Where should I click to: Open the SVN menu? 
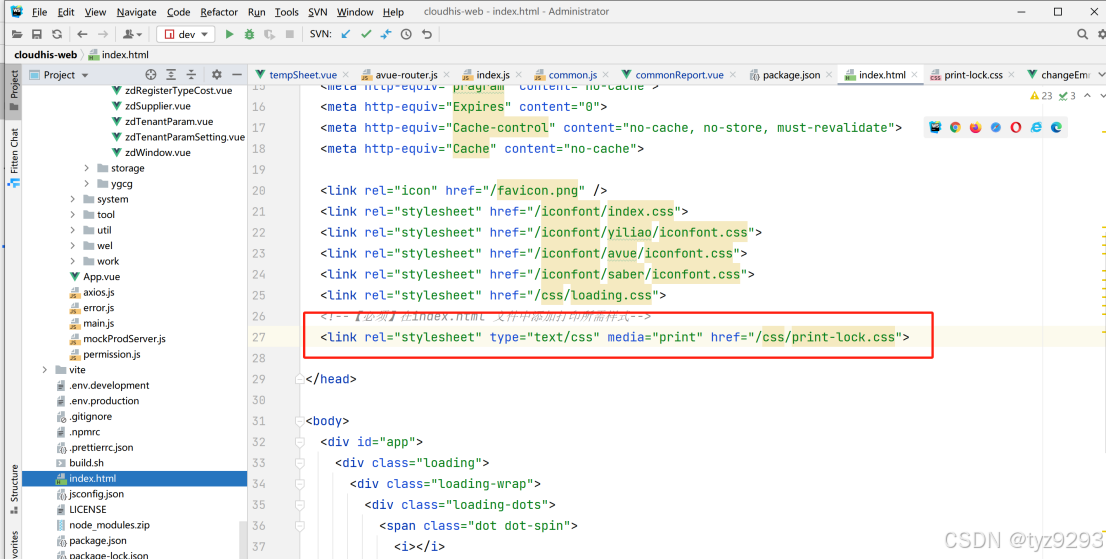[x=318, y=12]
